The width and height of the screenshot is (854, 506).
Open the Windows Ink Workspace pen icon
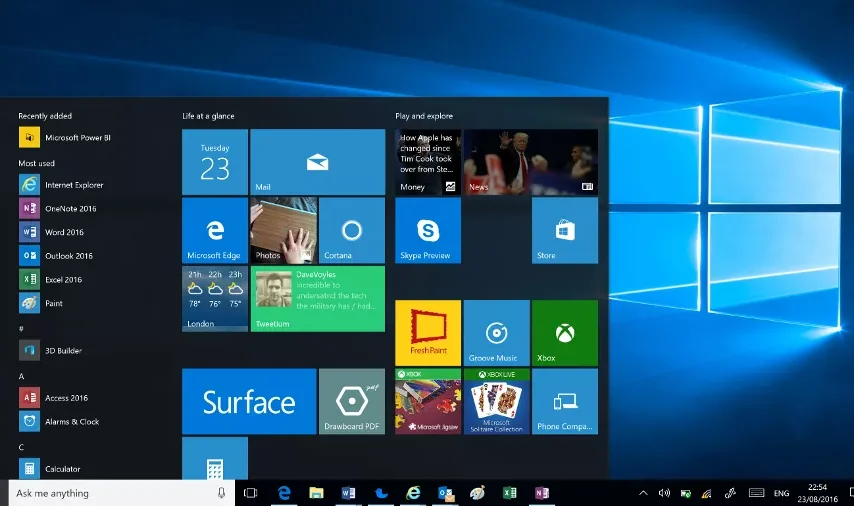pos(730,493)
